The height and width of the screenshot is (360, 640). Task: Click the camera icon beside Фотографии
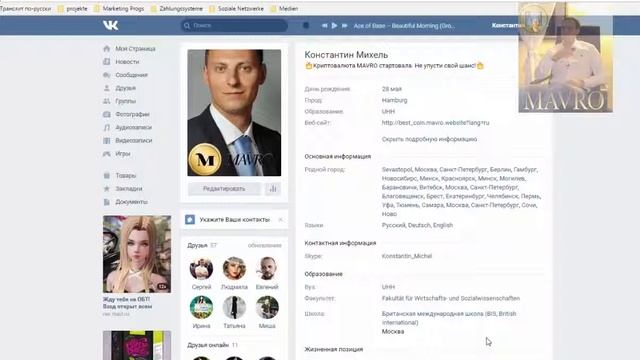pos(107,114)
